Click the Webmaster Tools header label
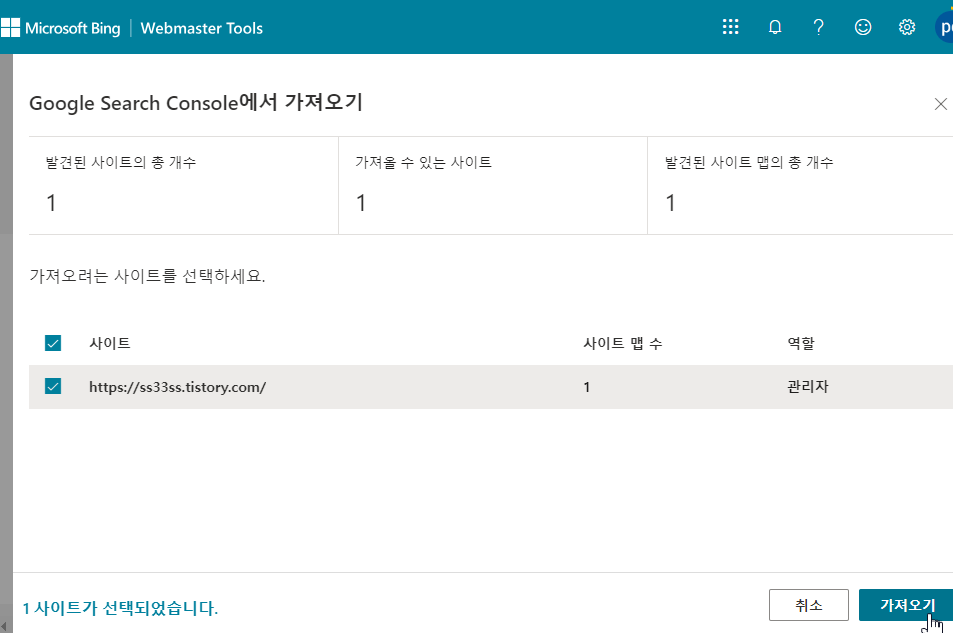953x633 pixels. [201, 28]
